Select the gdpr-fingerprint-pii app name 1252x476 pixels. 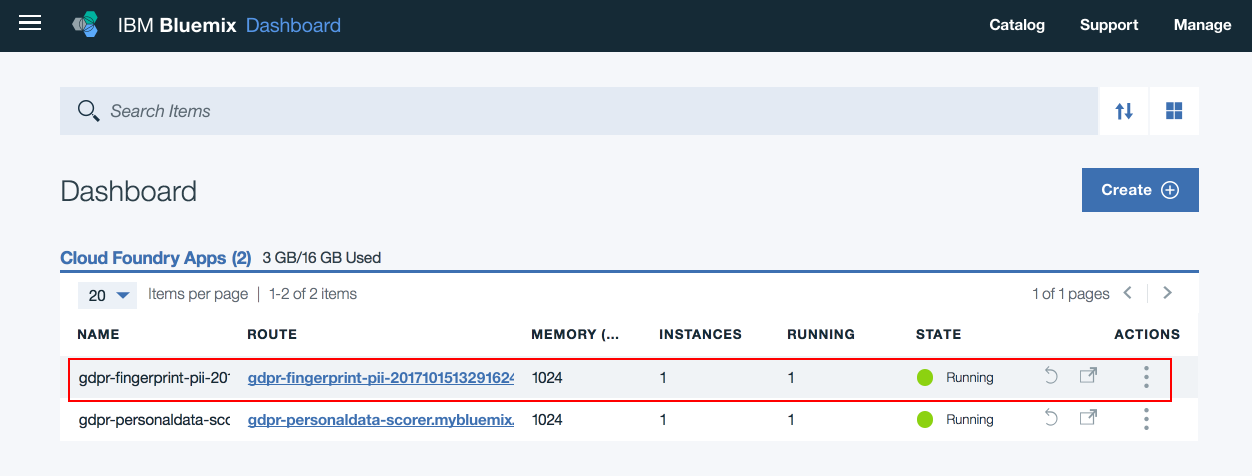154,378
